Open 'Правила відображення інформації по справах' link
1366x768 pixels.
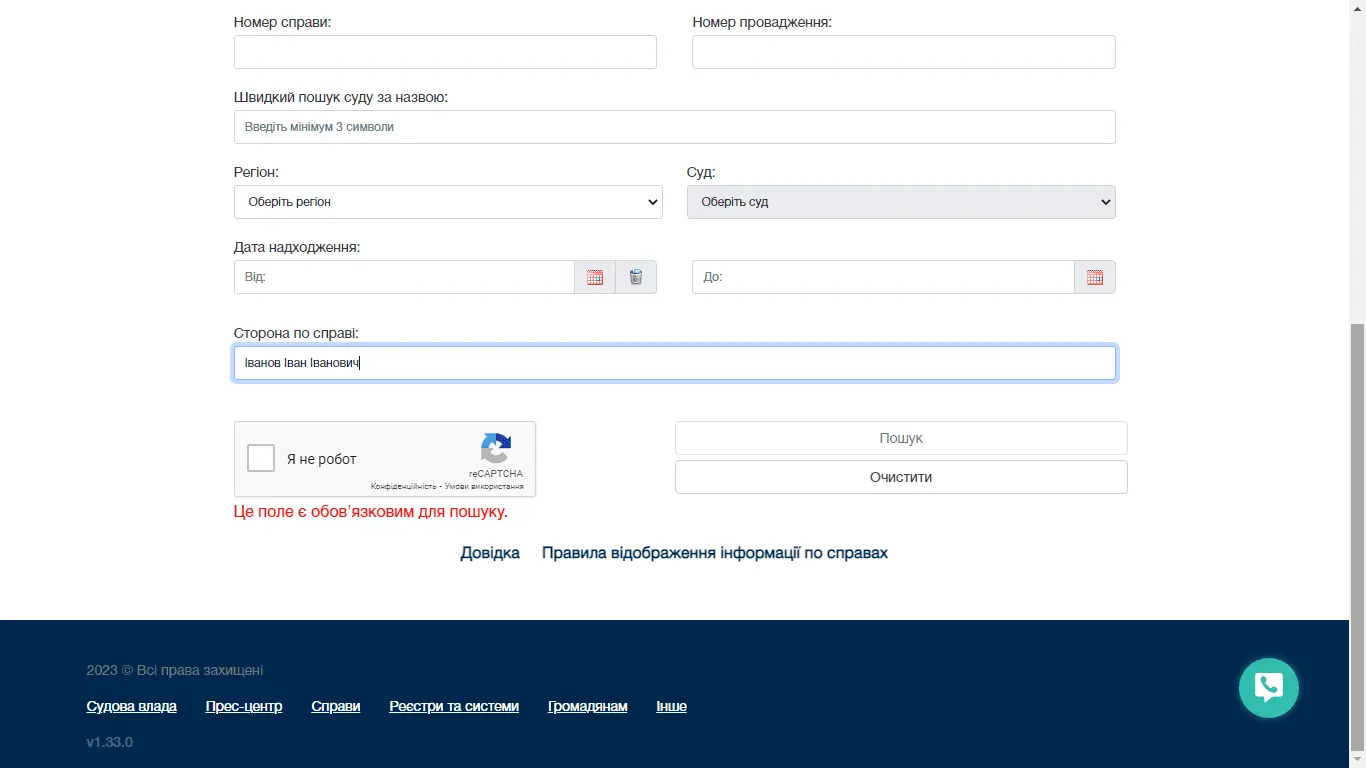[x=715, y=553]
